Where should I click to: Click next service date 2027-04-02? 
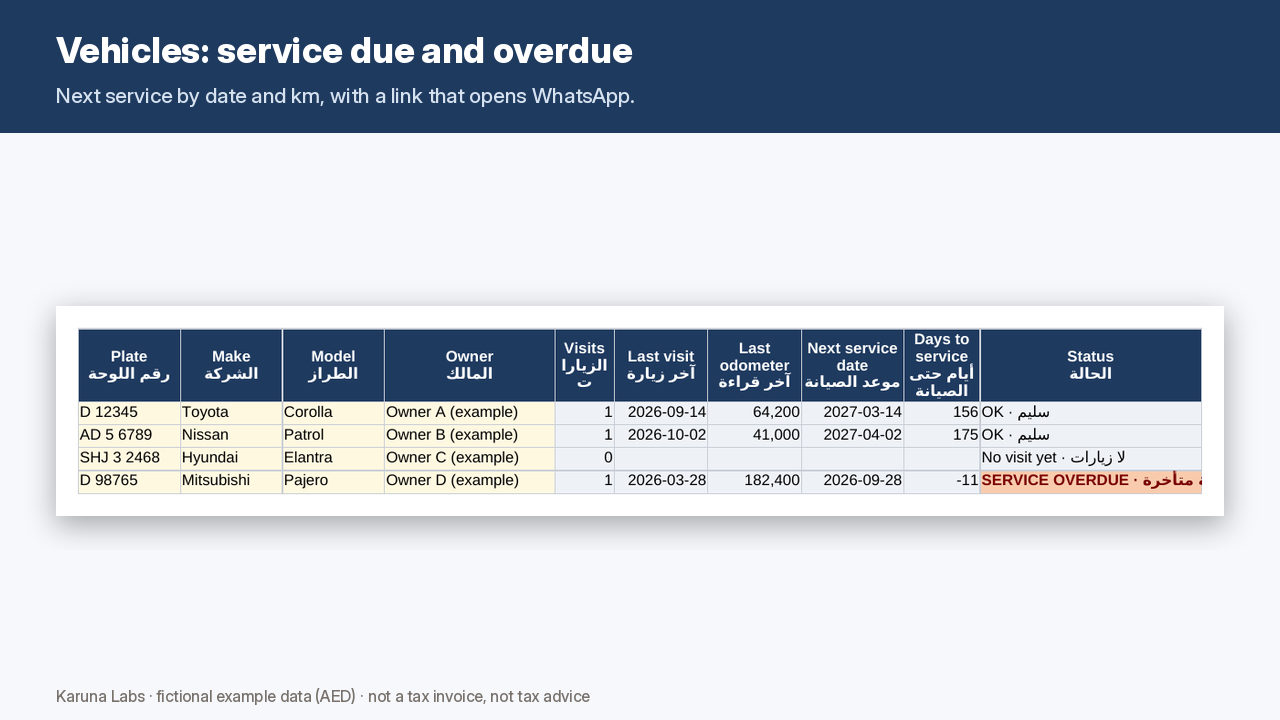pyautogui.click(x=852, y=436)
